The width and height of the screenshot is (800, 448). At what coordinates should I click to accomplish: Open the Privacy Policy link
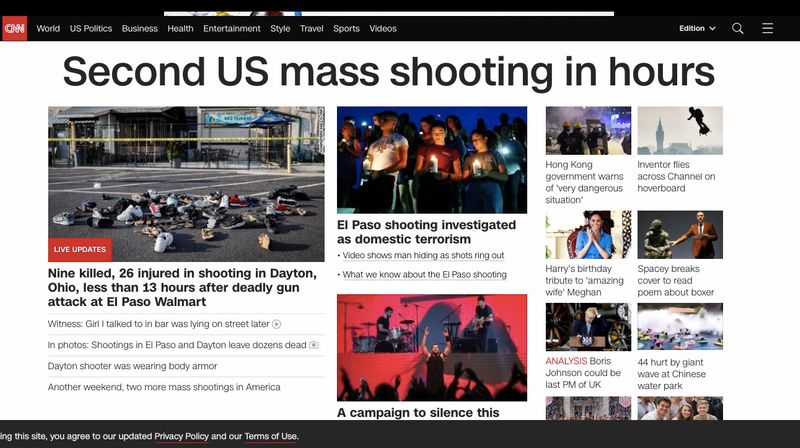tap(181, 436)
